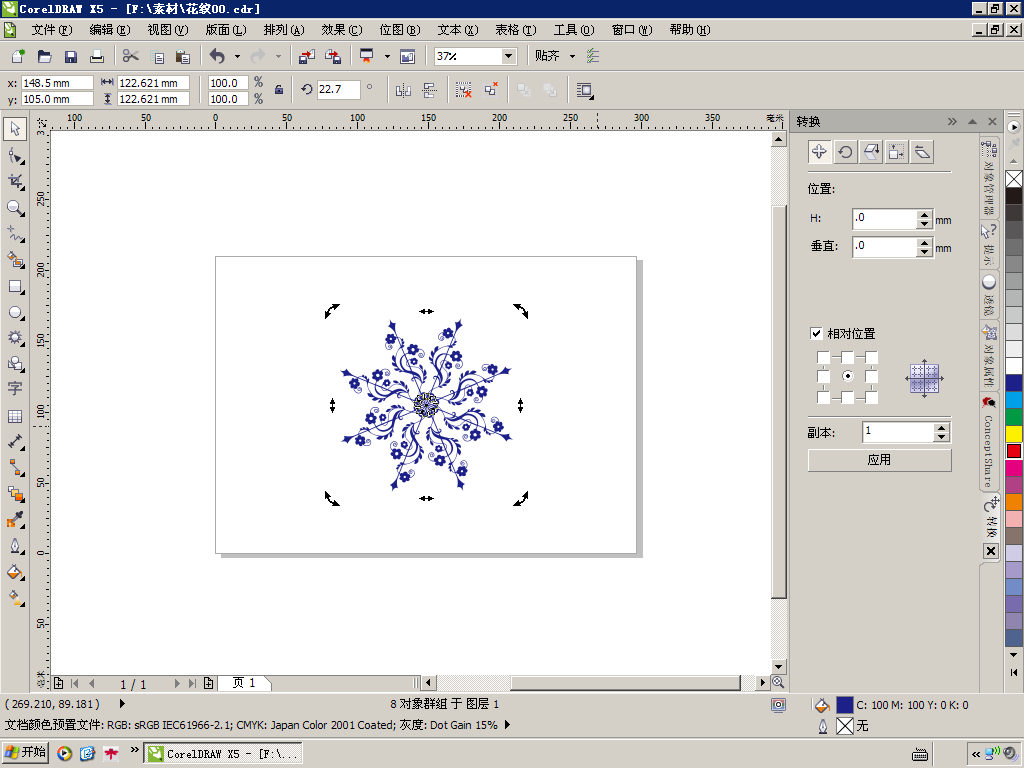Click the yellow color swatch in palette
Viewport: 1024px width, 768px height.
[1014, 434]
